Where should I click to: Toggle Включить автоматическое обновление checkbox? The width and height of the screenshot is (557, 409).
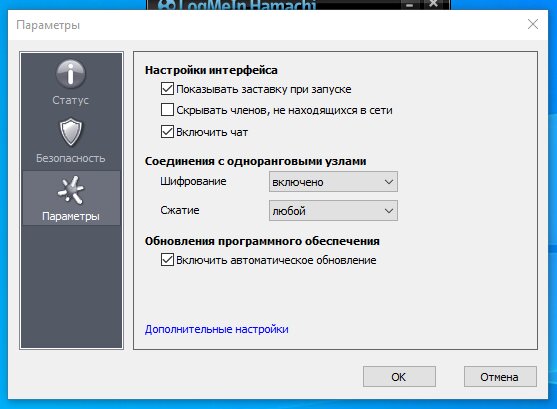pyautogui.click(x=167, y=259)
